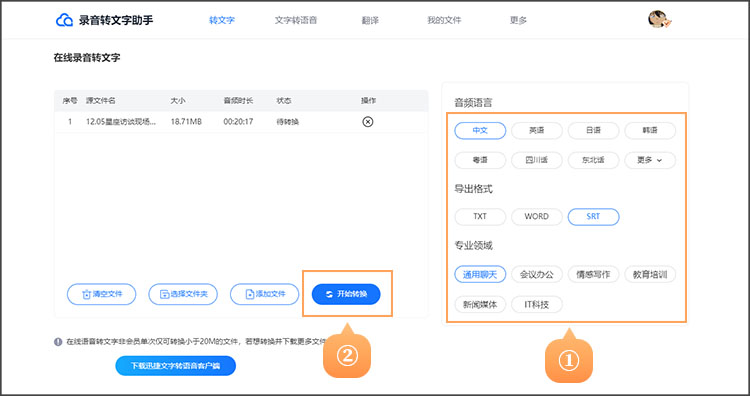Pick 四川话 audio language

537,160
